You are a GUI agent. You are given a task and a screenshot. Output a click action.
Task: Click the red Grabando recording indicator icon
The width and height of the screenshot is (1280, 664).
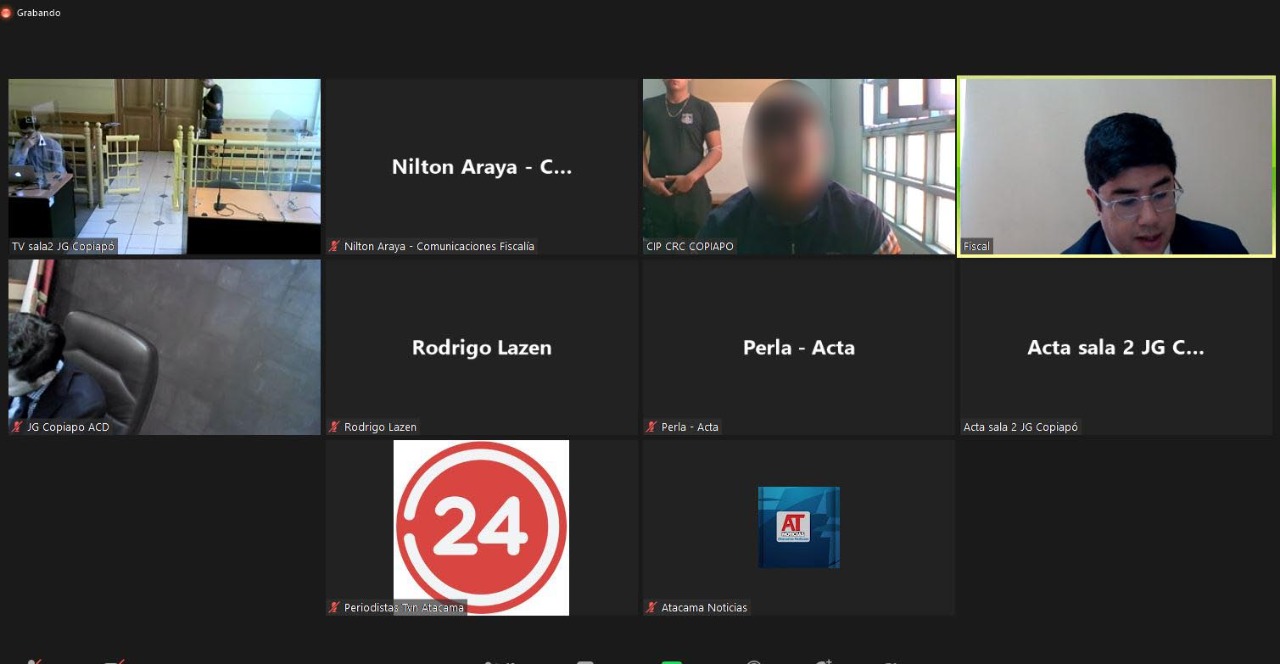[x=6, y=13]
